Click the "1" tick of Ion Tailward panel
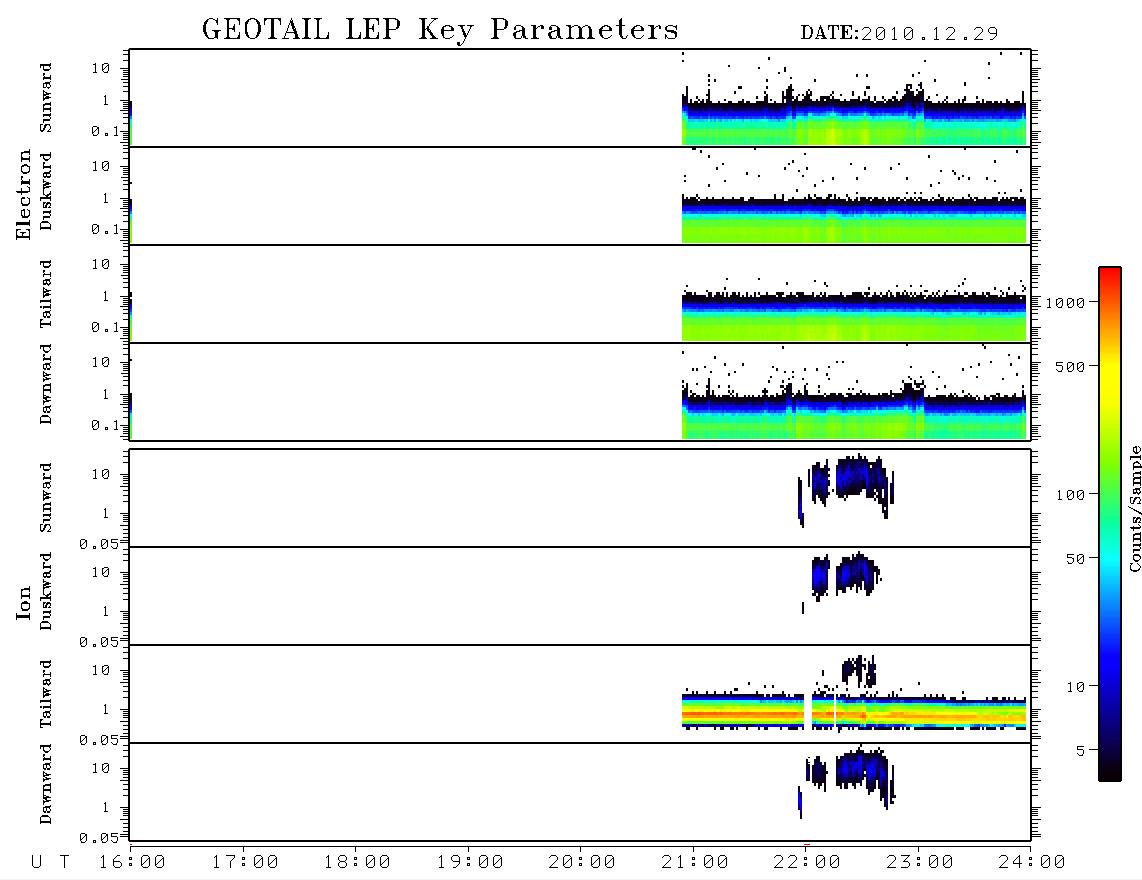Image resolution: width=1142 pixels, height=880 pixels. (x=106, y=710)
